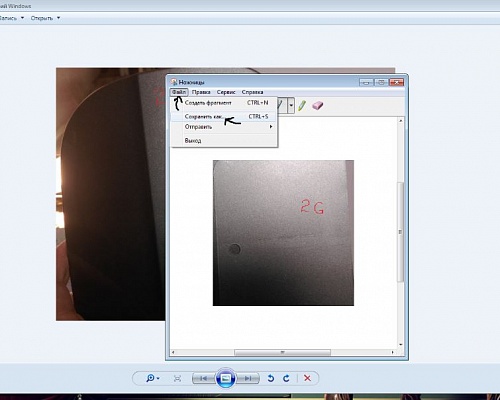Click the horizontal scrollbar in Ножницы

point(283,352)
